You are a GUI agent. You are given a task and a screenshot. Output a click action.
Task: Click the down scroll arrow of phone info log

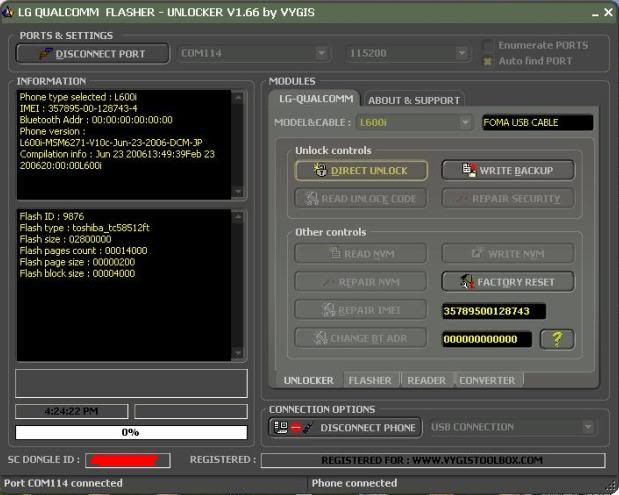tap(238, 192)
